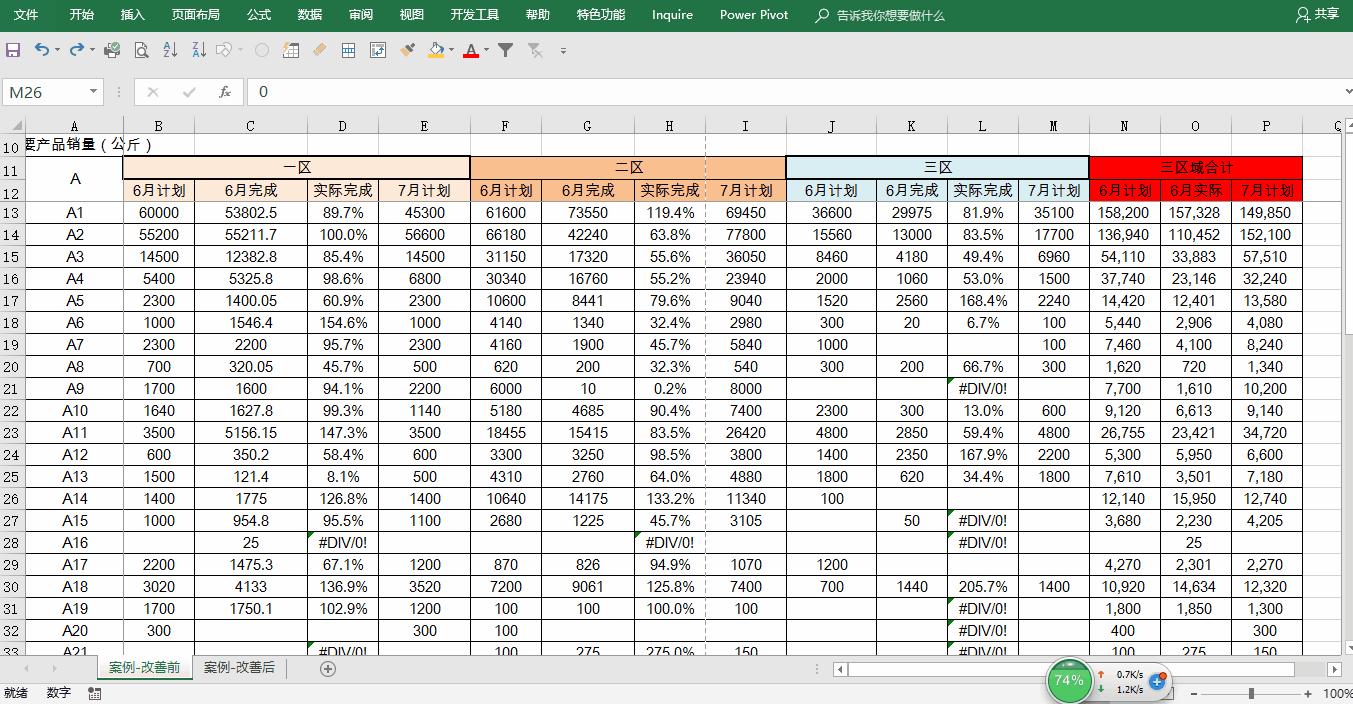Customize Quick Access Toolbar dropdown
The width and height of the screenshot is (1353, 704).
tap(563, 50)
